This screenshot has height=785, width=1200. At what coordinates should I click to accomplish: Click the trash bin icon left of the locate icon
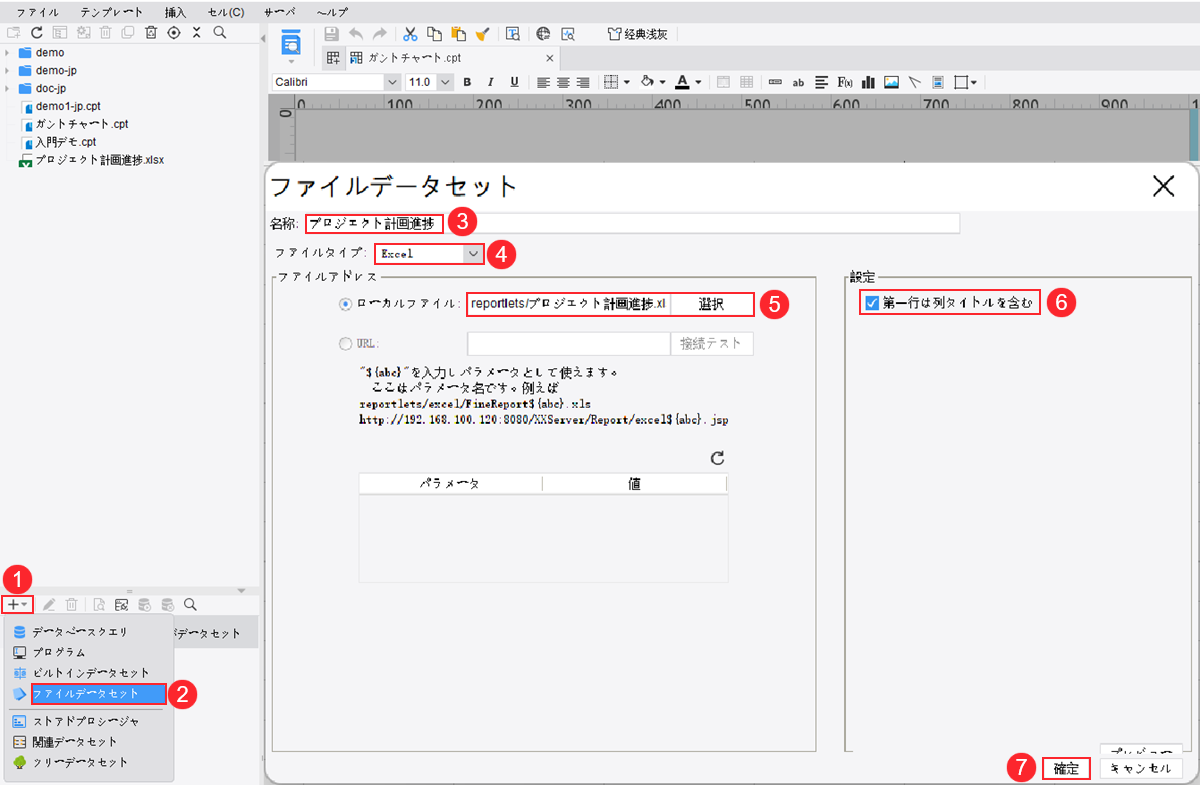(x=151, y=32)
